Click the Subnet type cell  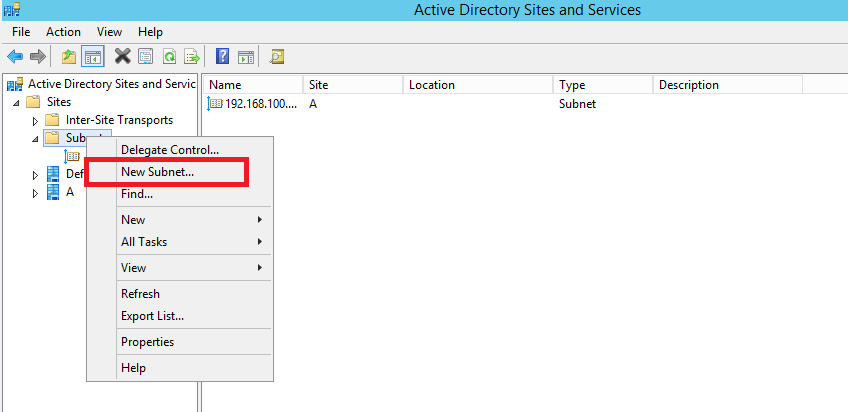click(578, 104)
